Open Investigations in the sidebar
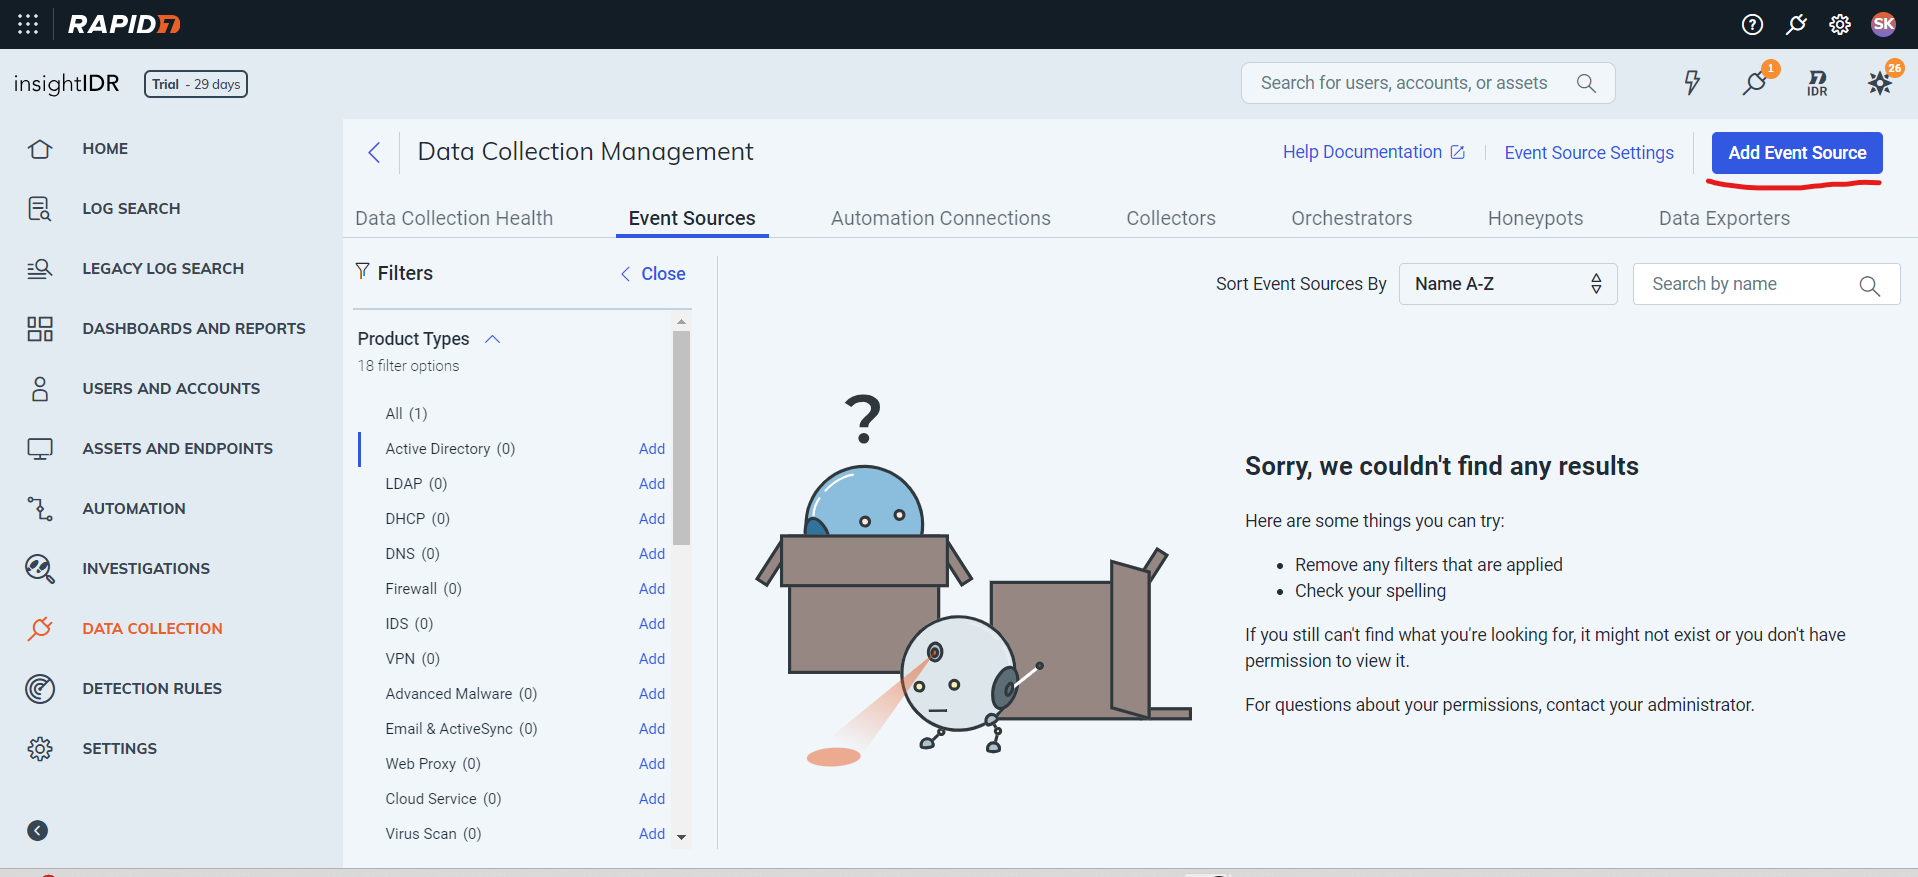This screenshot has width=1918, height=877. (146, 569)
